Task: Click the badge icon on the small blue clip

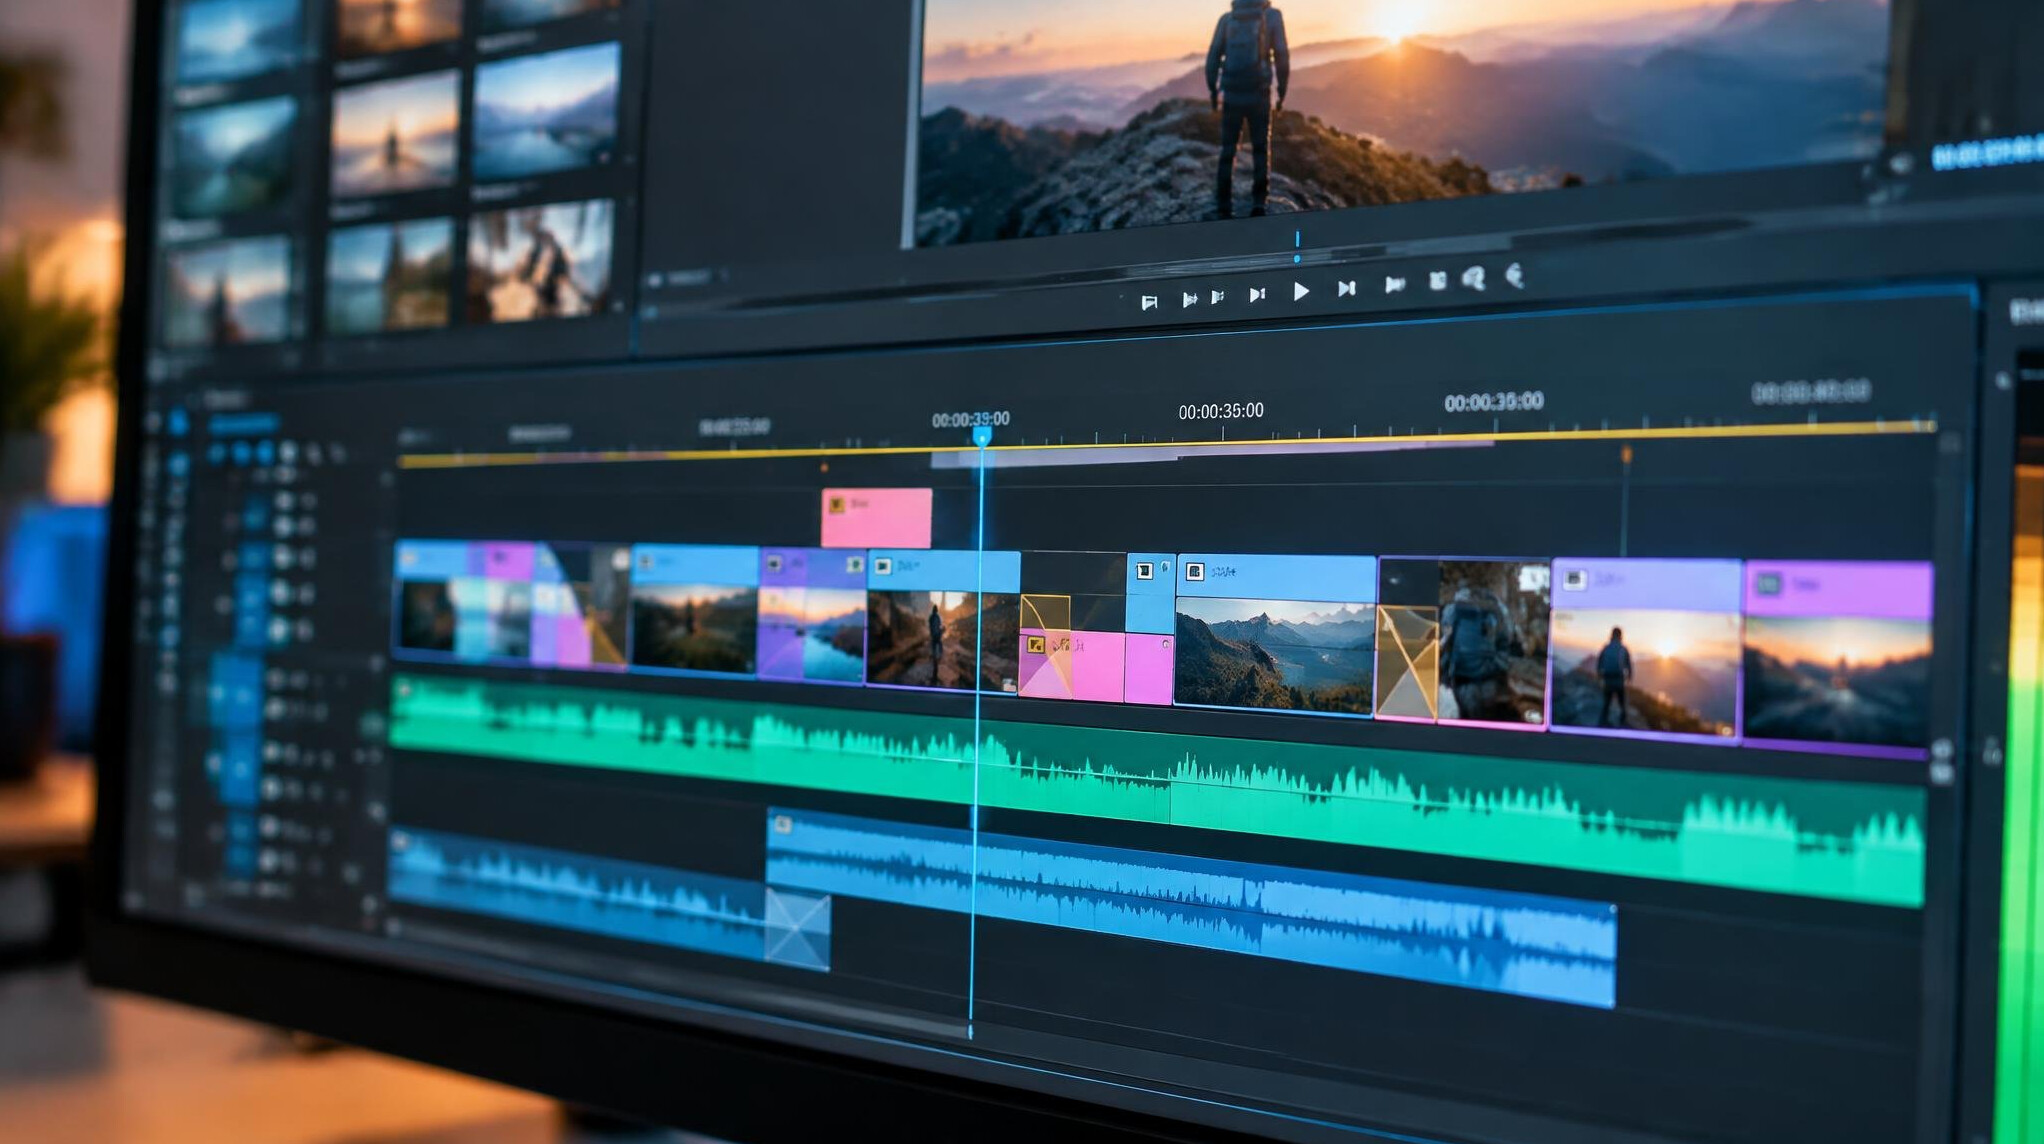Action: tap(1144, 571)
